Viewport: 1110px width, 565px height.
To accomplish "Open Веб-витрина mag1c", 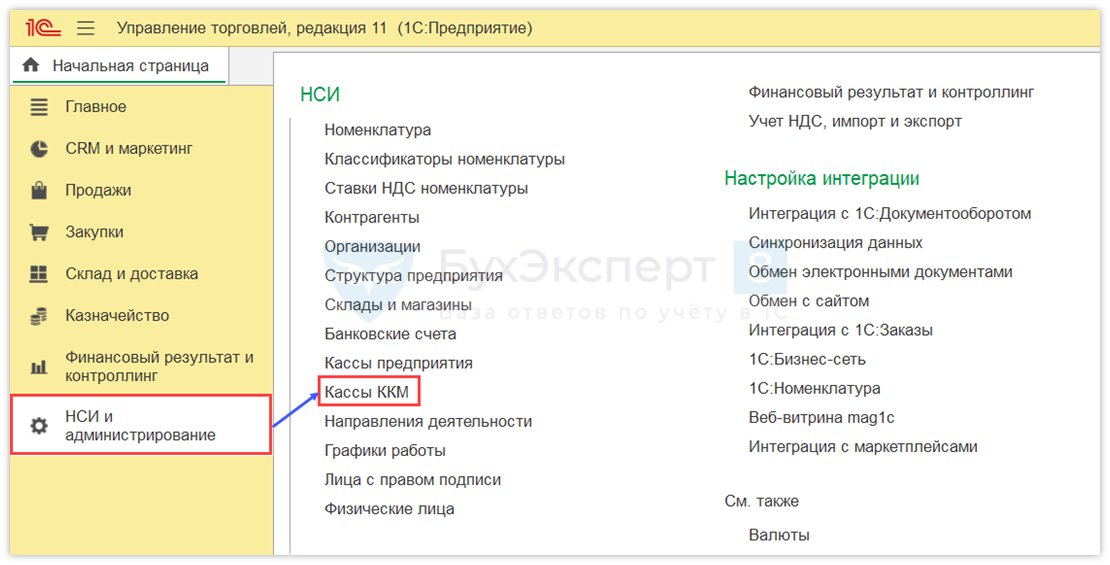I will [x=821, y=418].
